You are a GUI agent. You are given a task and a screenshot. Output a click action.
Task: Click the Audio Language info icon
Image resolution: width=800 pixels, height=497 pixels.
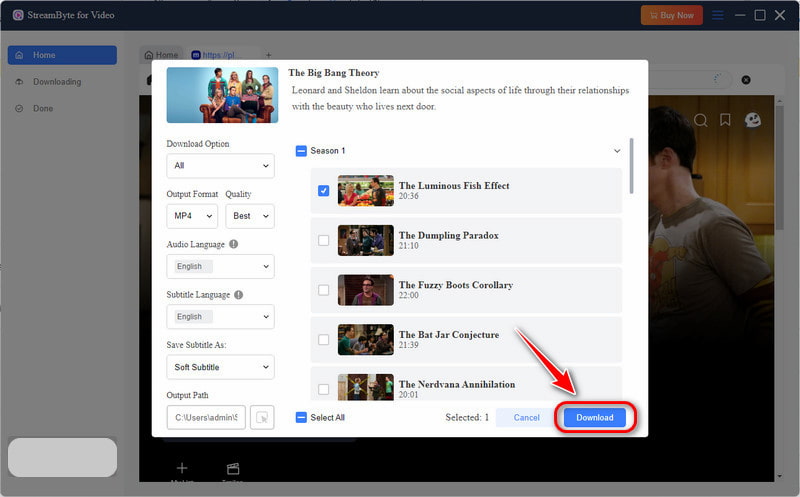(234, 244)
